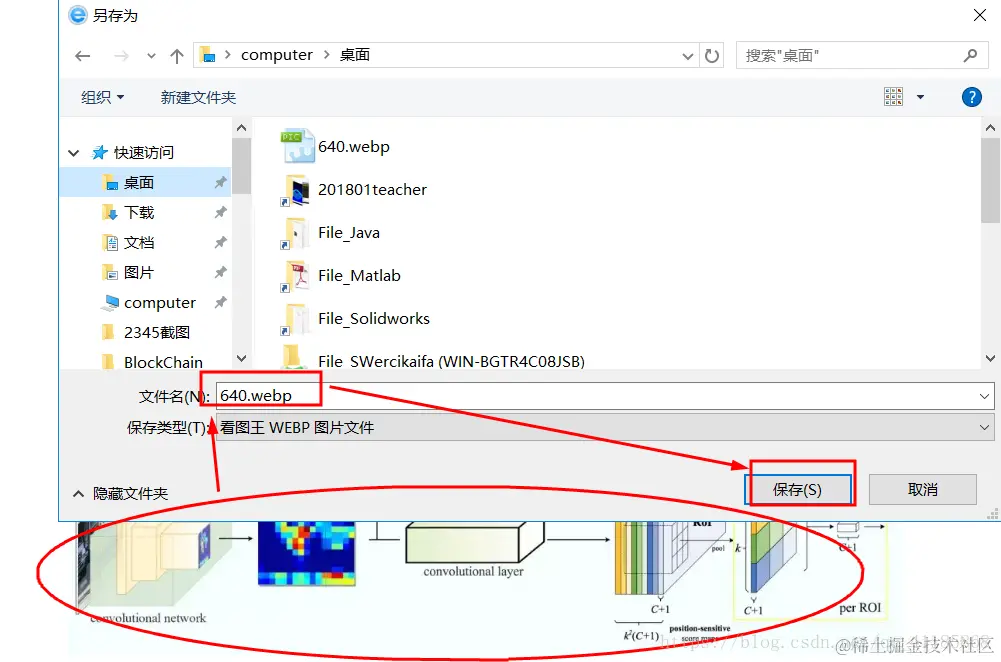Open 下载 in the navigation pane
The width and height of the screenshot is (1001, 662).
139,213
